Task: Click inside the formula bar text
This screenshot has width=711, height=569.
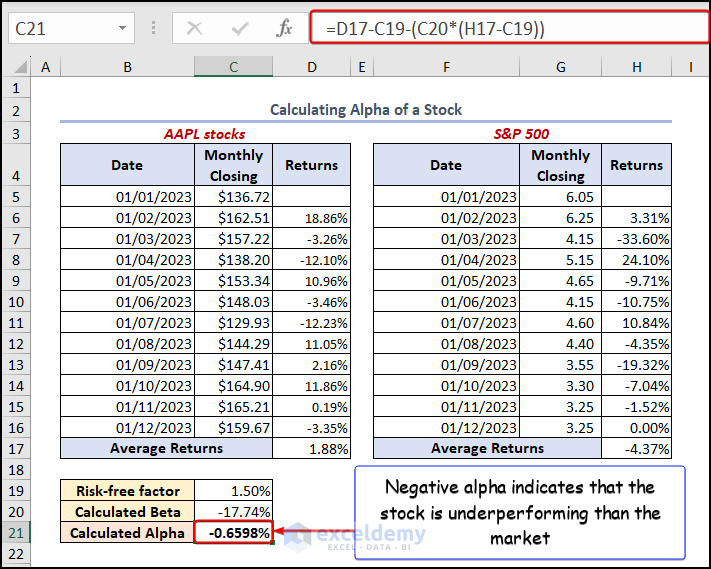Action: [x=509, y=29]
